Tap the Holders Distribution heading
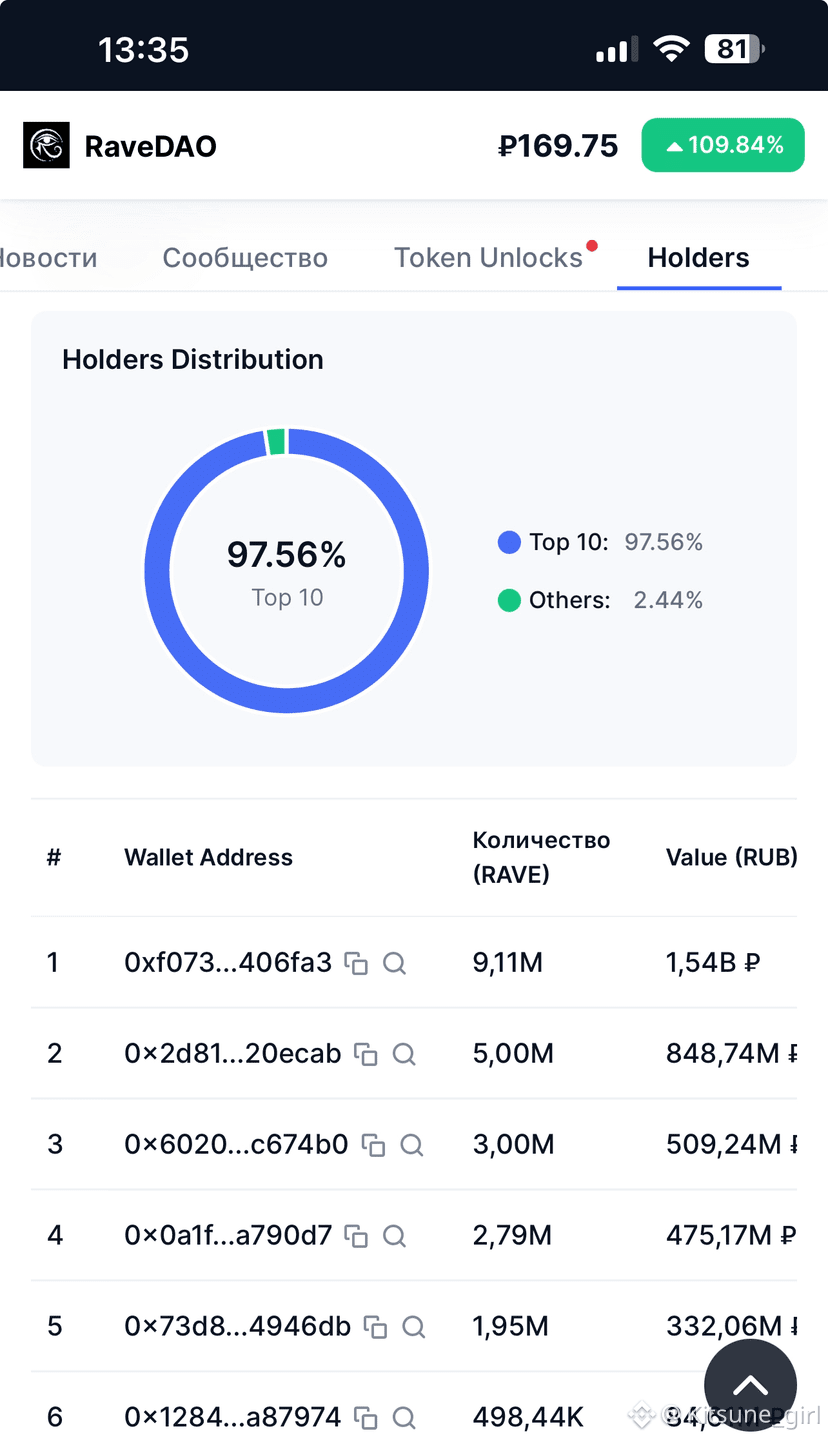This screenshot has height=1440, width=828. pyautogui.click(x=193, y=360)
